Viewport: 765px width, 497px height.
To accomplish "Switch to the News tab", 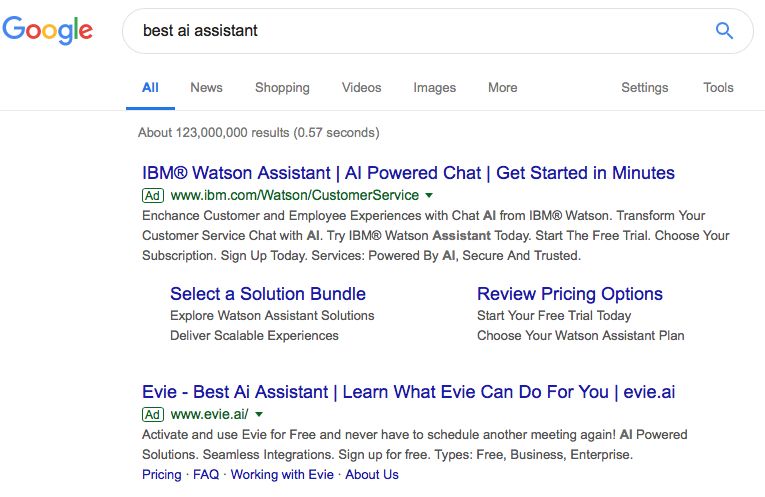I will pos(206,88).
